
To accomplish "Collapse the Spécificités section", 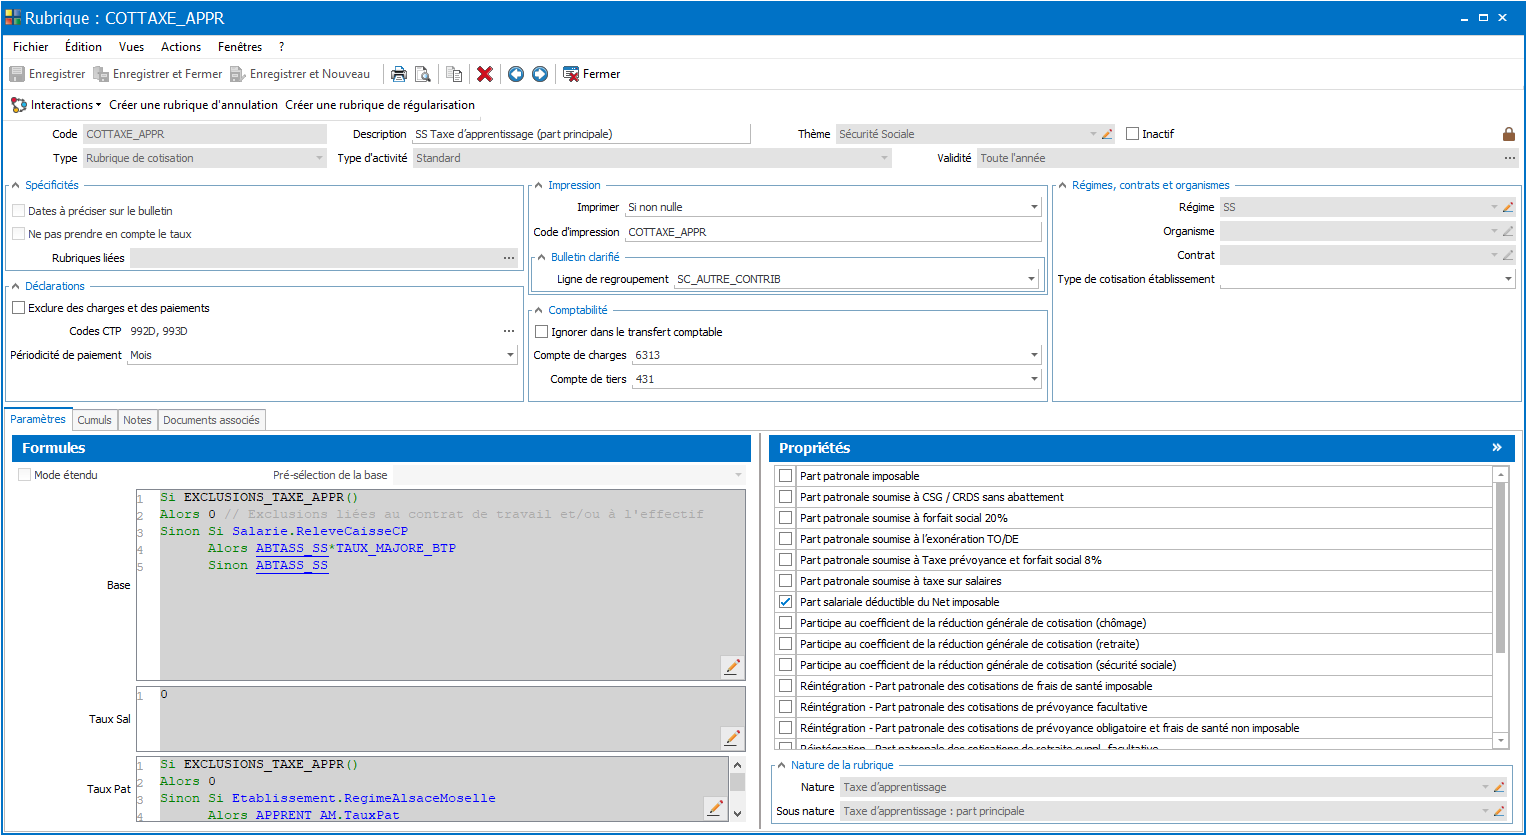I will (x=16, y=185).
